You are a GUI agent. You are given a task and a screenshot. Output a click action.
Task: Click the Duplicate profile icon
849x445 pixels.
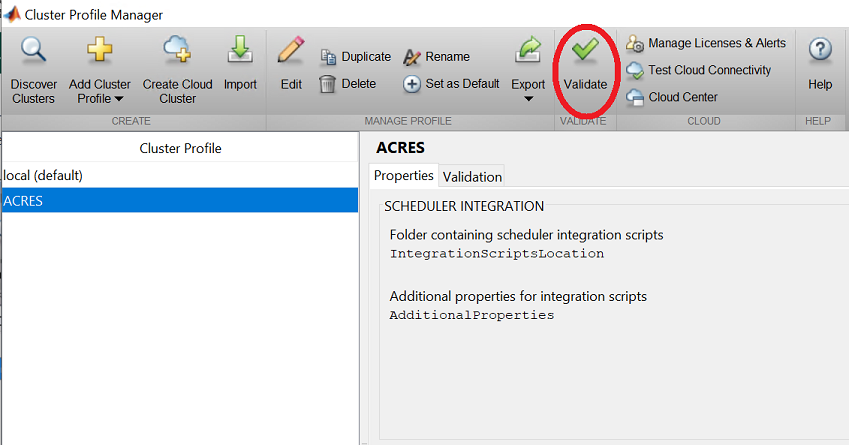pyautogui.click(x=328, y=56)
